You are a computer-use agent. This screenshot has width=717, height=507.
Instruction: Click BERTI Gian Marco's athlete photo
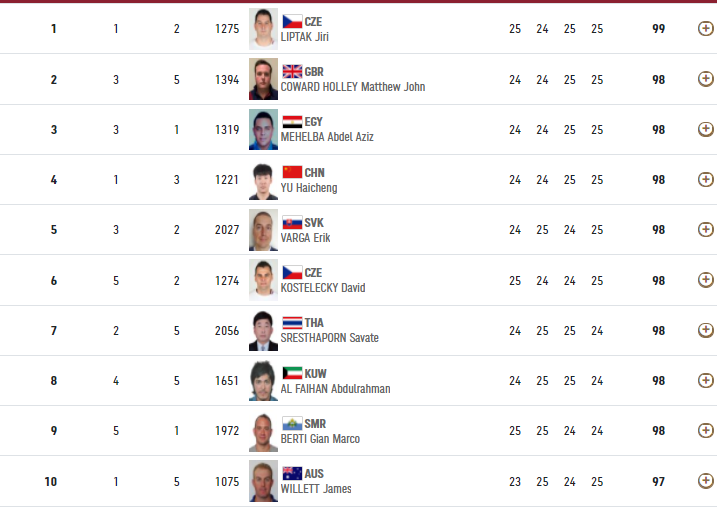point(263,431)
